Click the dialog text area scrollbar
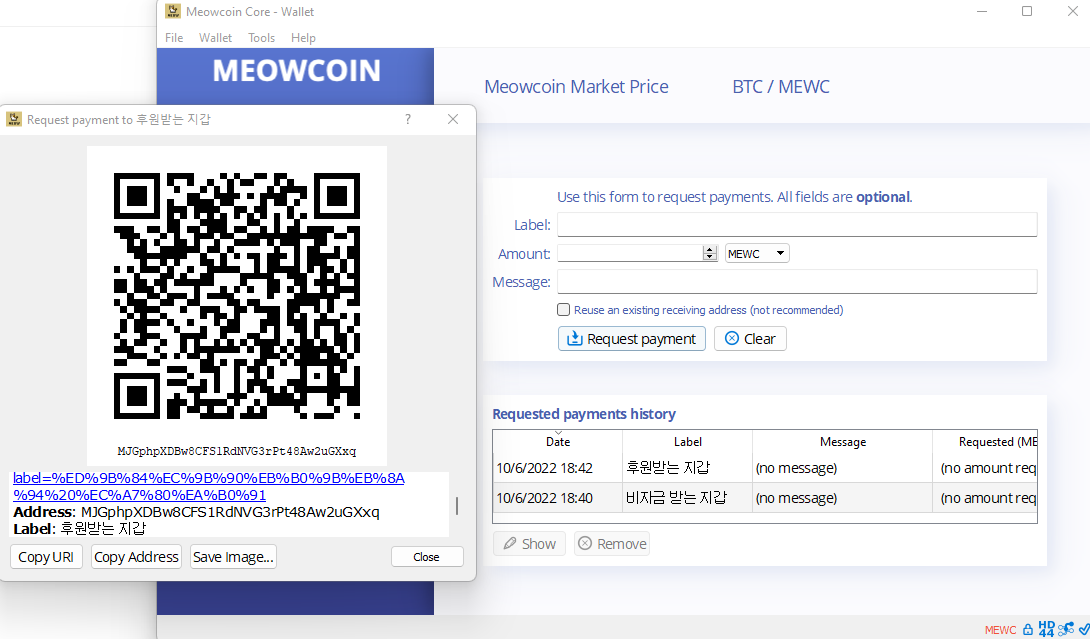 pos(457,505)
